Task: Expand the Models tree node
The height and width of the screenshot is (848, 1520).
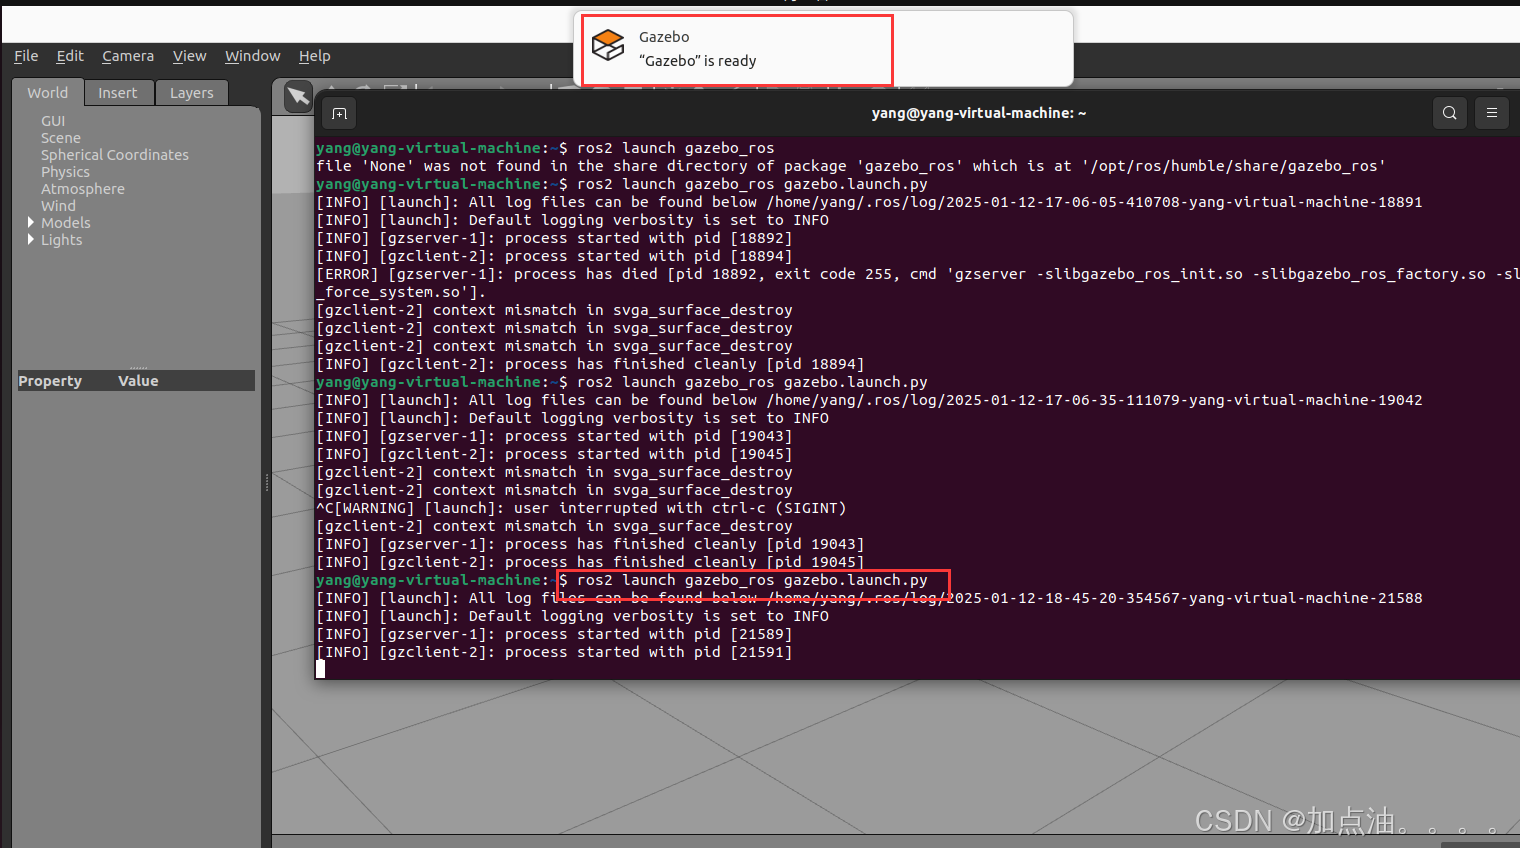Action: [31, 222]
